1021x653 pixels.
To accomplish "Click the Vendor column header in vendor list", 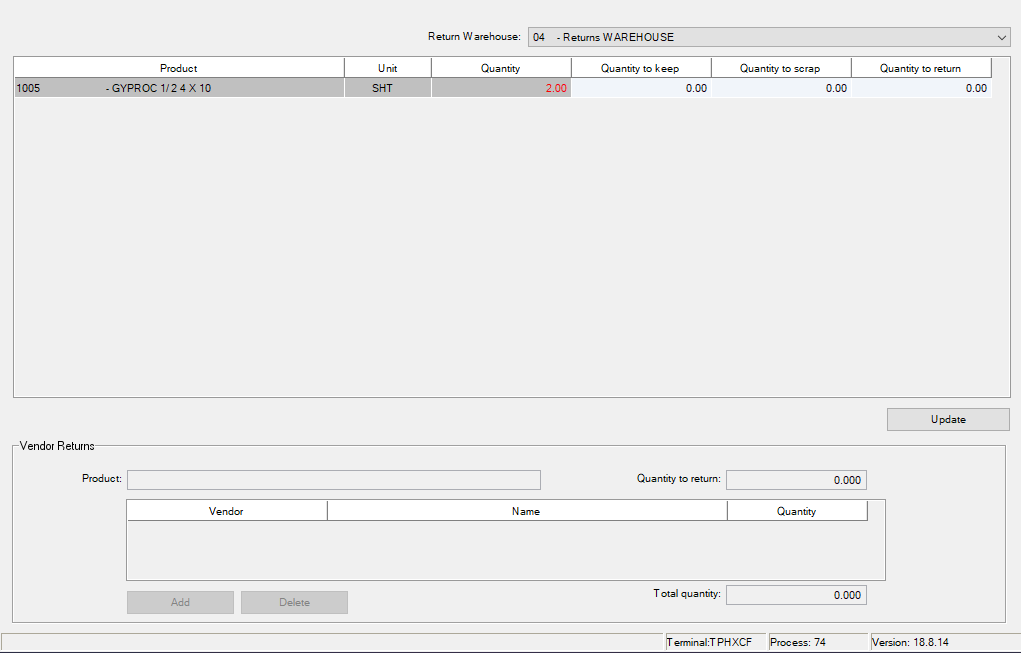I will tap(226, 511).
